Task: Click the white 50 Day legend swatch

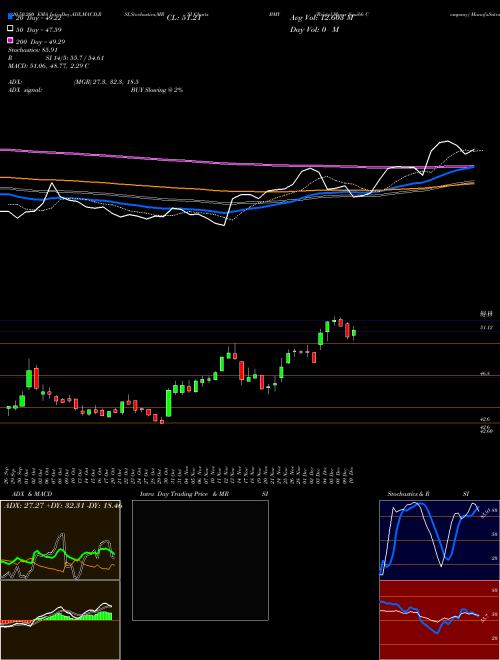Action: pyautogui.click(x=10, y=29)
